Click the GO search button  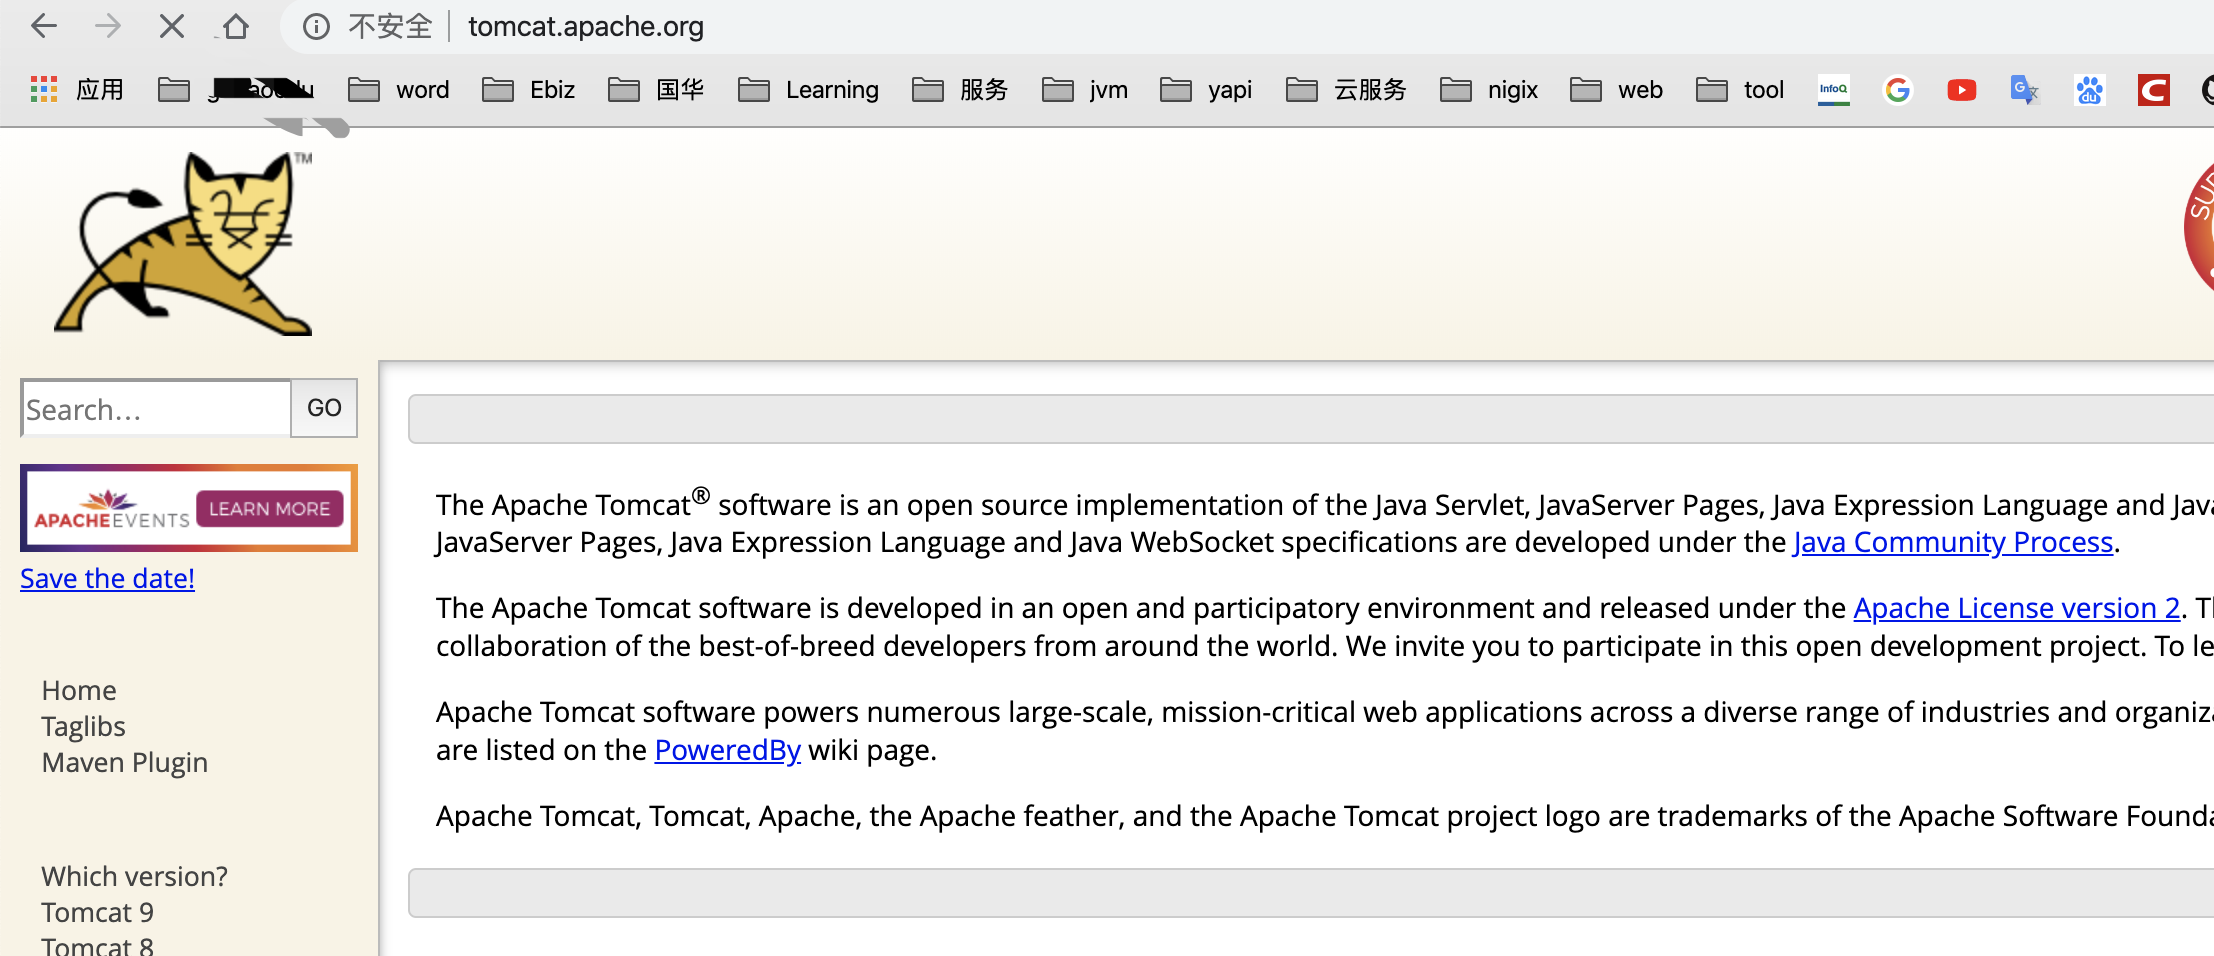(x=324, y=408)
